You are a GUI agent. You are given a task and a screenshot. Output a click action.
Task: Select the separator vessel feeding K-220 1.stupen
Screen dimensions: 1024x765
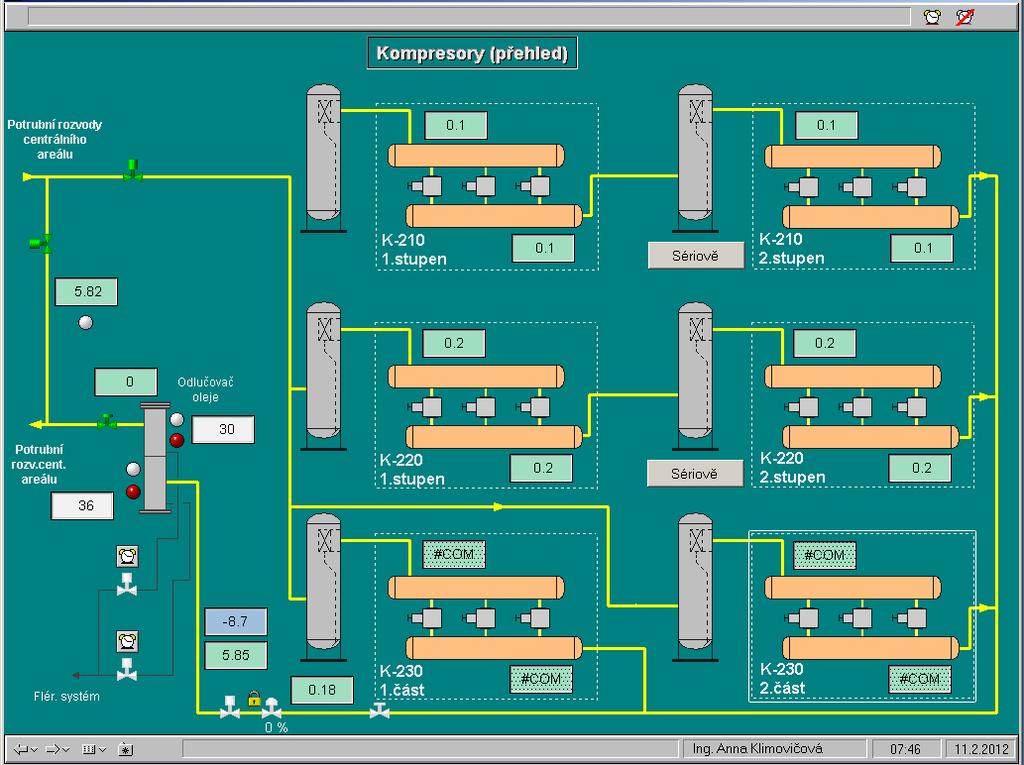[x=324, y=376]
